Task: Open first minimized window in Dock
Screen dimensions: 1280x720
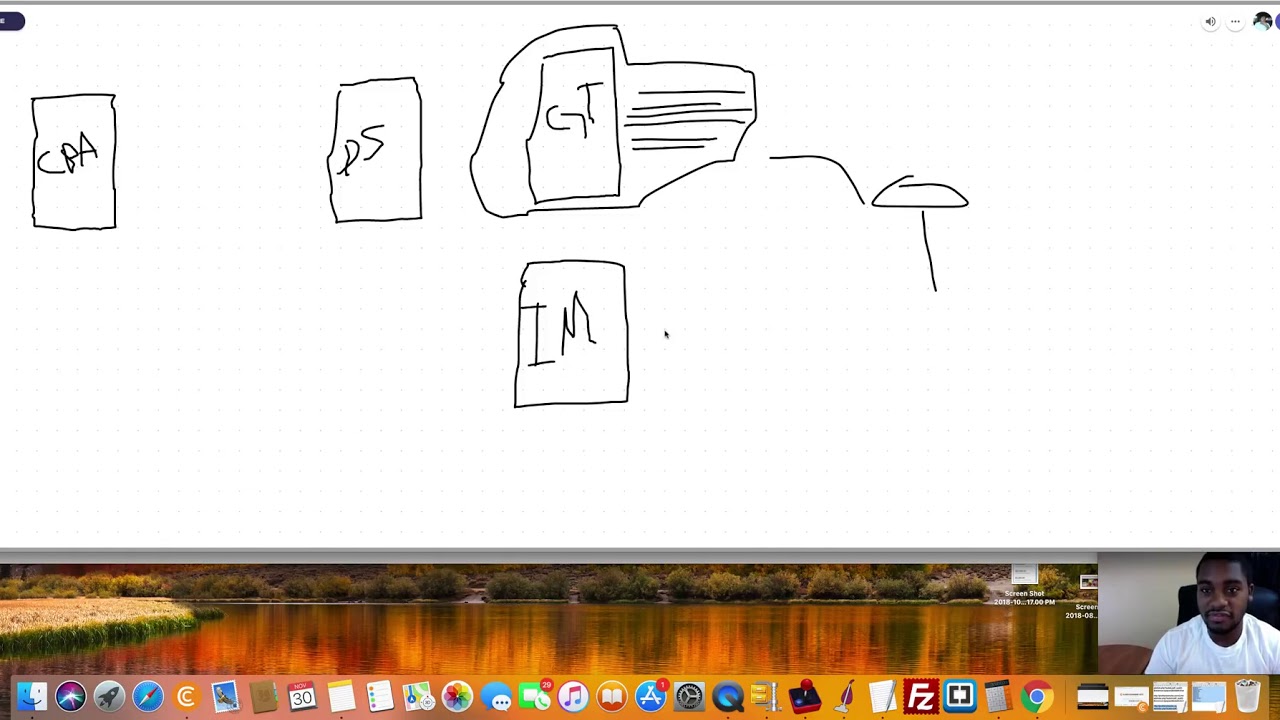Action: tap(1093, 697)
